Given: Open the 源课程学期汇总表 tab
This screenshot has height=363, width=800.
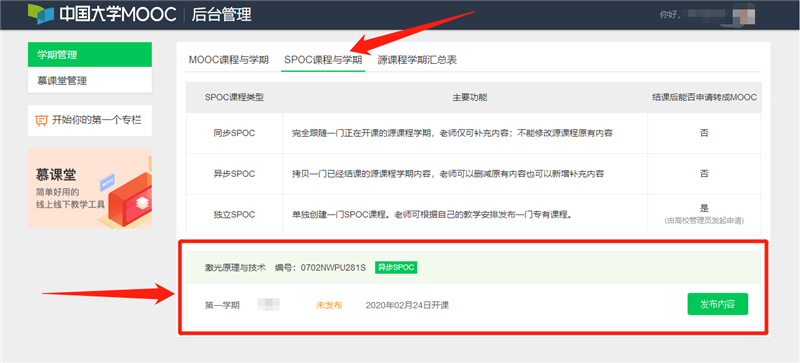Looking at the screenshot, I should coord(417,60).
